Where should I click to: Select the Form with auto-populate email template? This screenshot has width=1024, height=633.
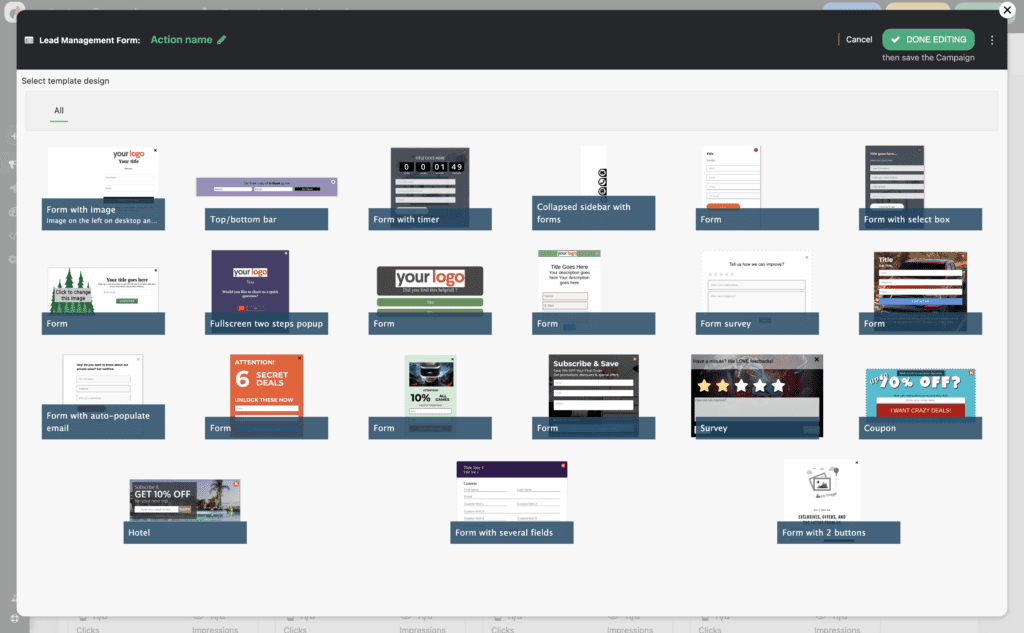click(103, 396)
